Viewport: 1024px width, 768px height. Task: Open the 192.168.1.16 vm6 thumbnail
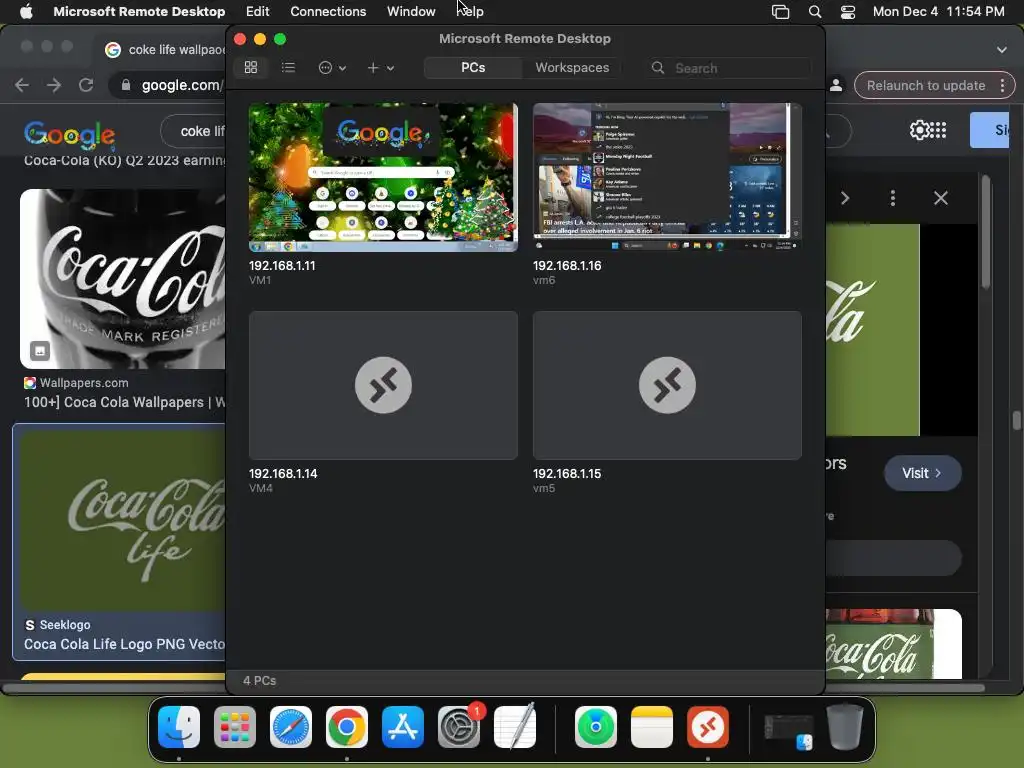pos(667,177)
